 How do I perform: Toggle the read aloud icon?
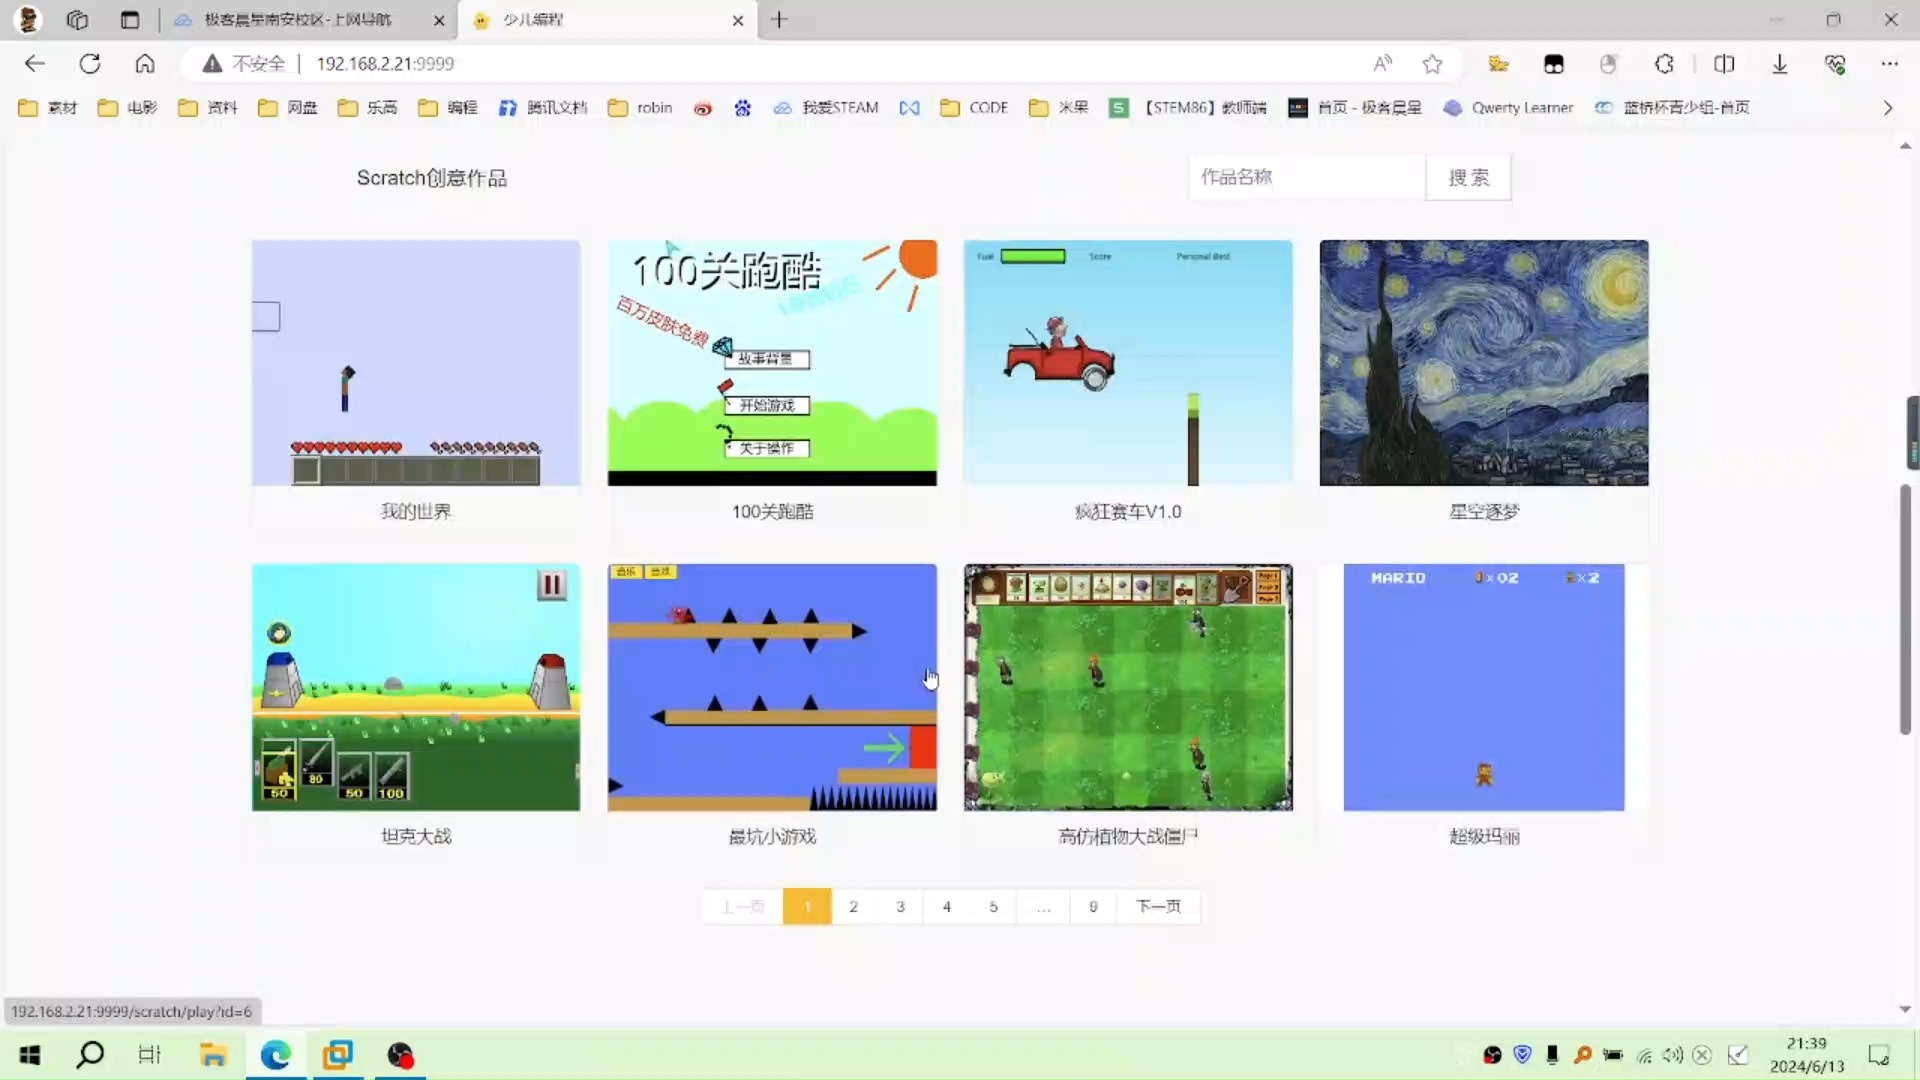coord(1382,64)
